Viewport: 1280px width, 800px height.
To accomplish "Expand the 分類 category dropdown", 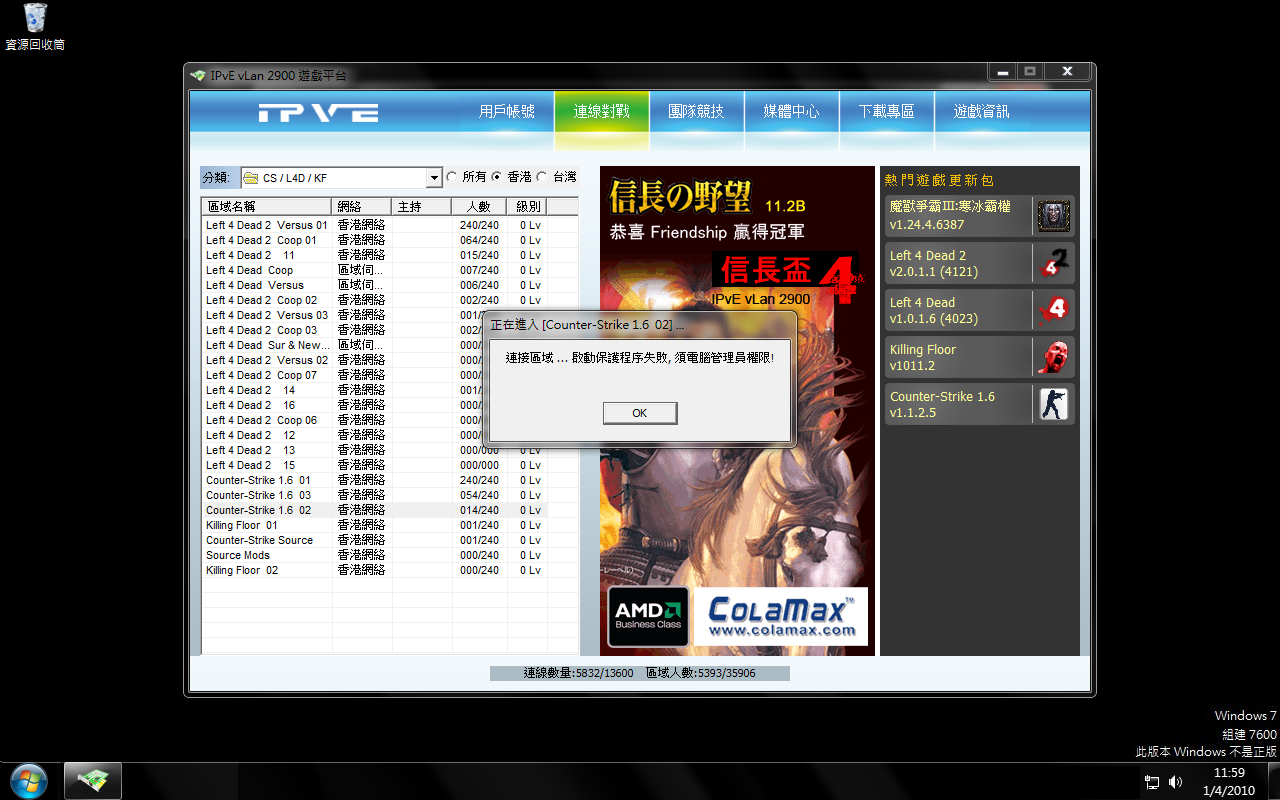I will pos(434,178).
